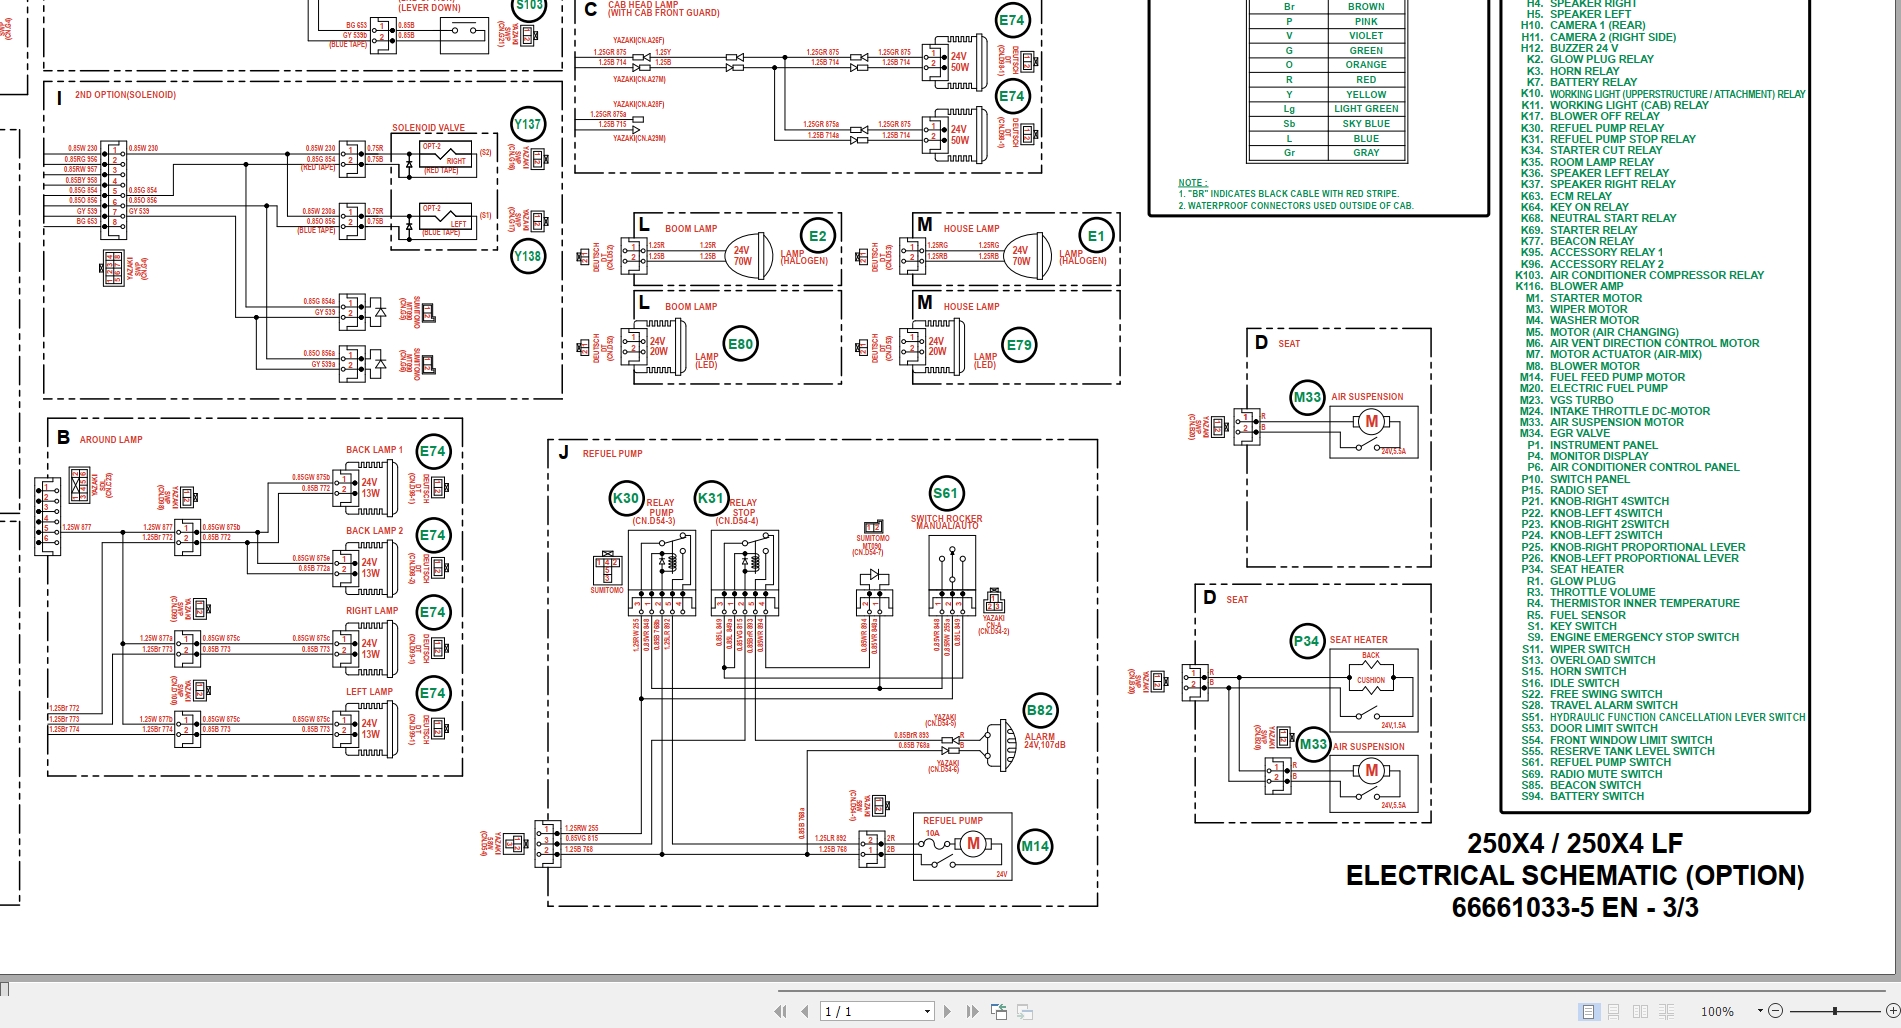The image size is (1901, 1028).
Task: Jump to the first page of the schematic
Action: click(781, 1012)
